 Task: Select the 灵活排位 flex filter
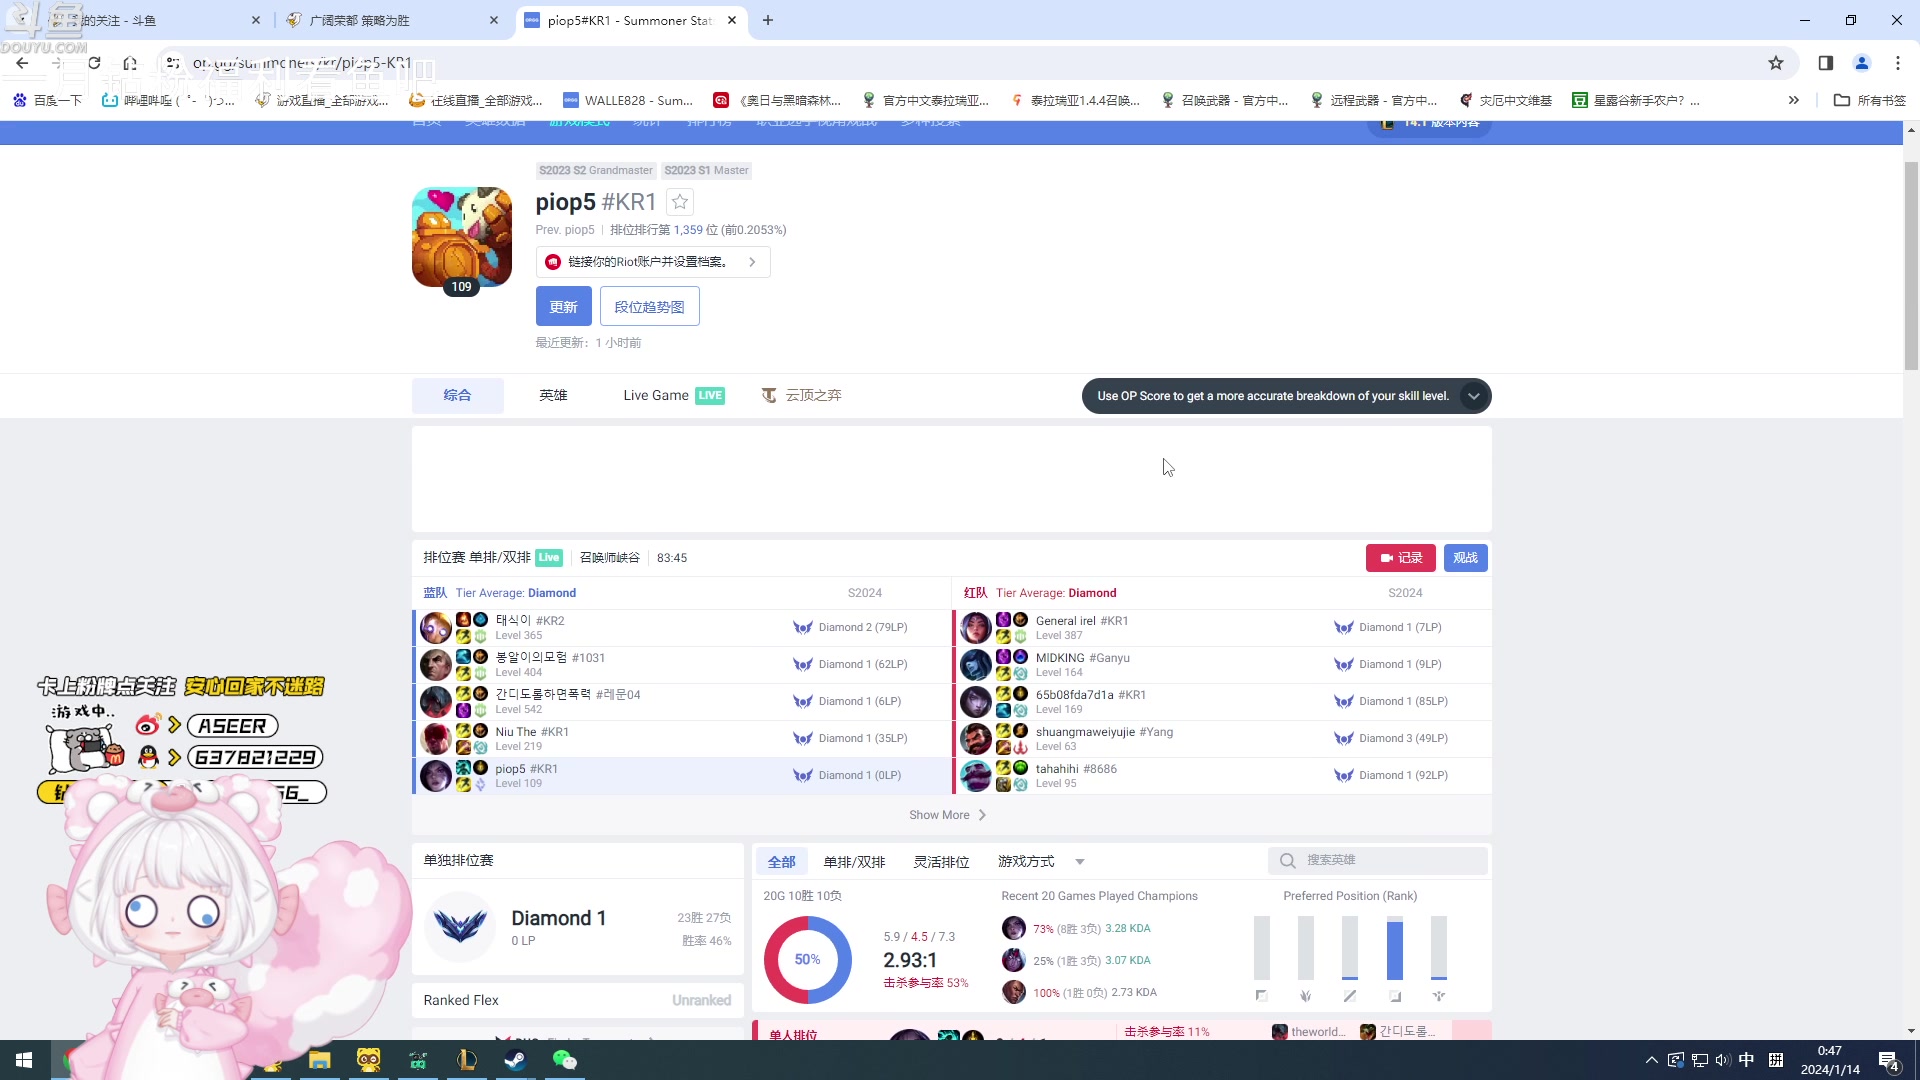click(x=941, y=862)
